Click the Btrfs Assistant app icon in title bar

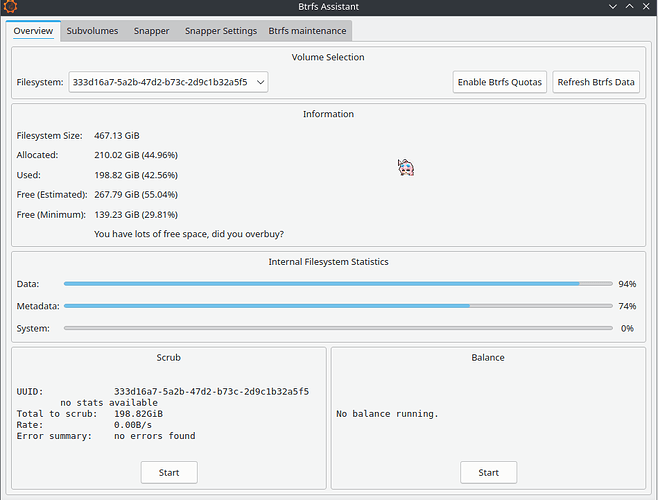(x=11, y=8)
